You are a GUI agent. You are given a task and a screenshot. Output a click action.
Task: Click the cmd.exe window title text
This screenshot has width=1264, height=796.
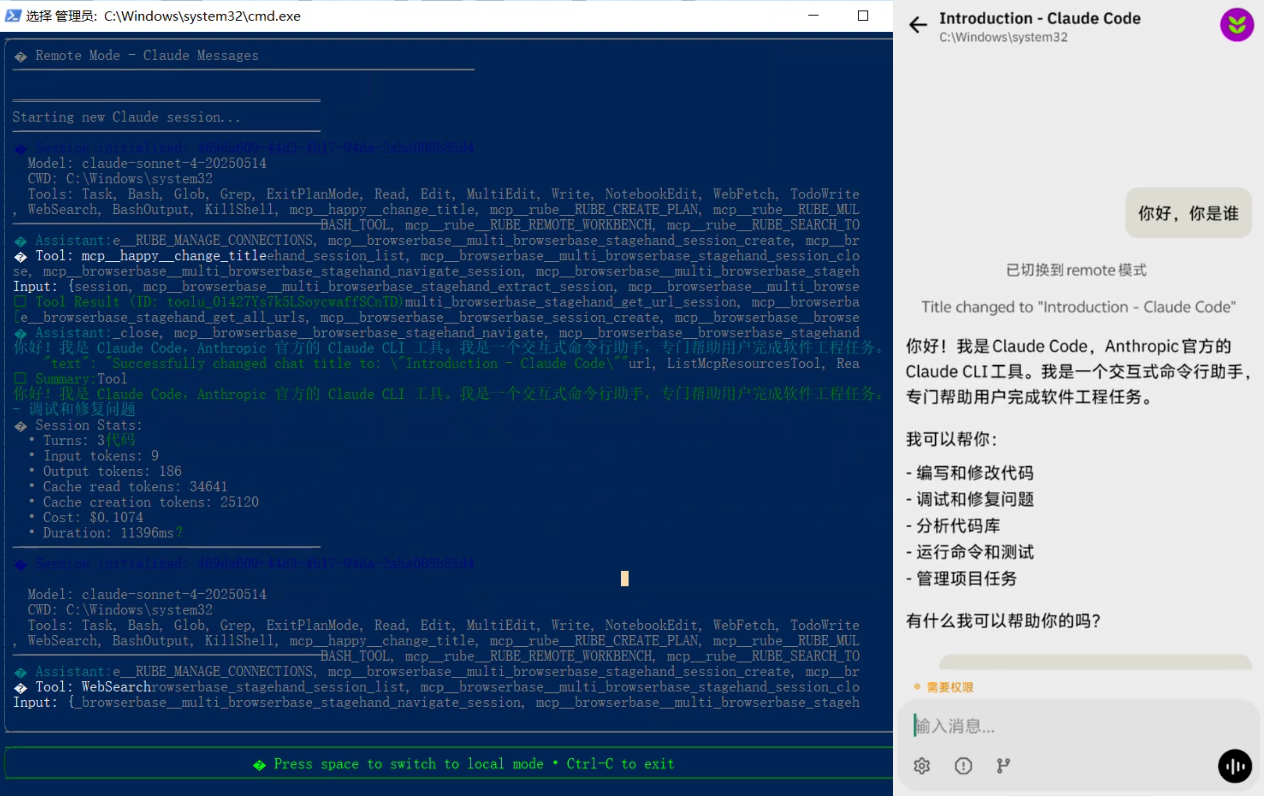(163, 16)
